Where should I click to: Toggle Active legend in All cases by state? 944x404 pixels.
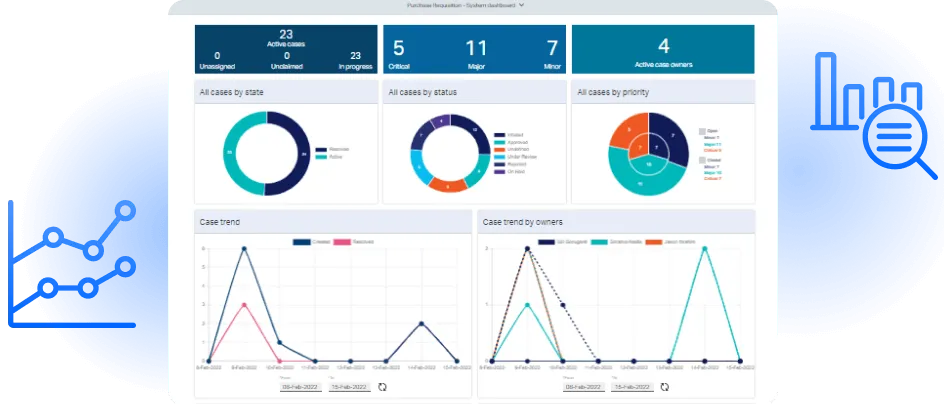[x=329, y=157]
